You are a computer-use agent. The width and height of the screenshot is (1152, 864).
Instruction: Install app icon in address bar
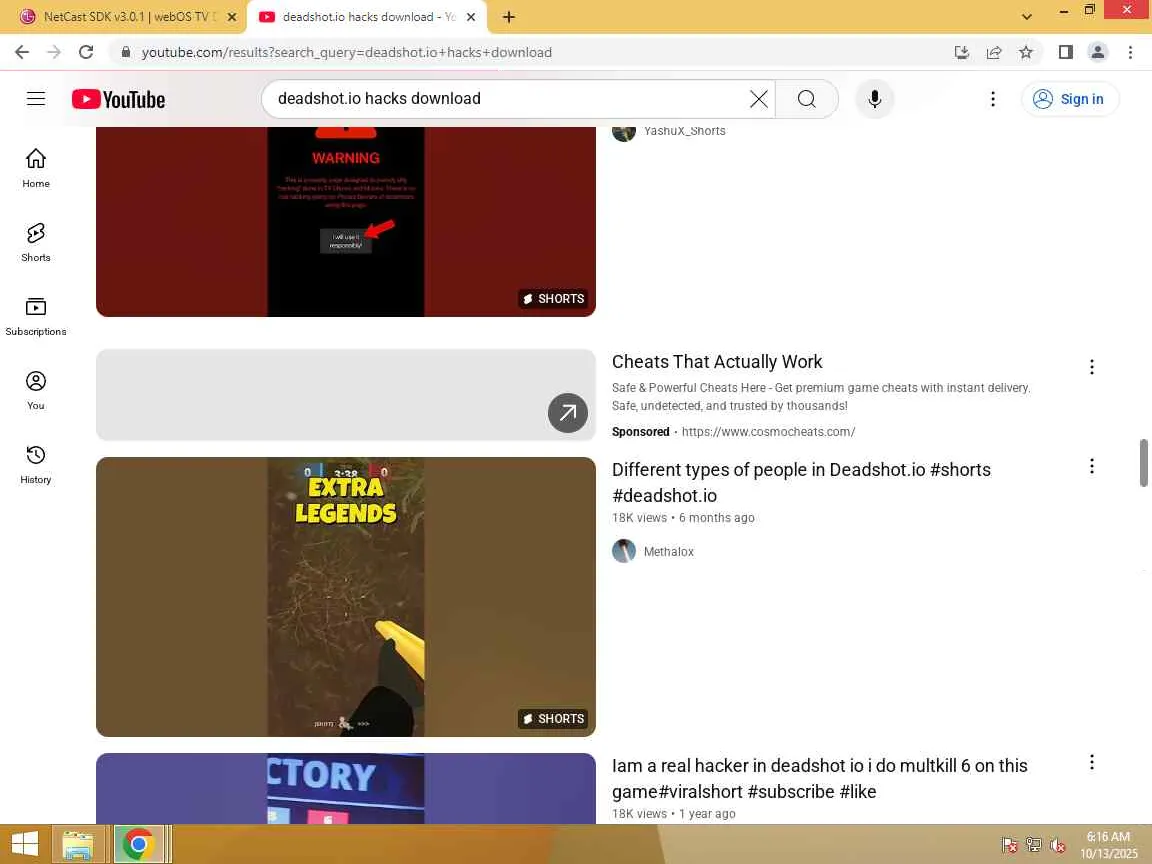(x=961, y=52)
